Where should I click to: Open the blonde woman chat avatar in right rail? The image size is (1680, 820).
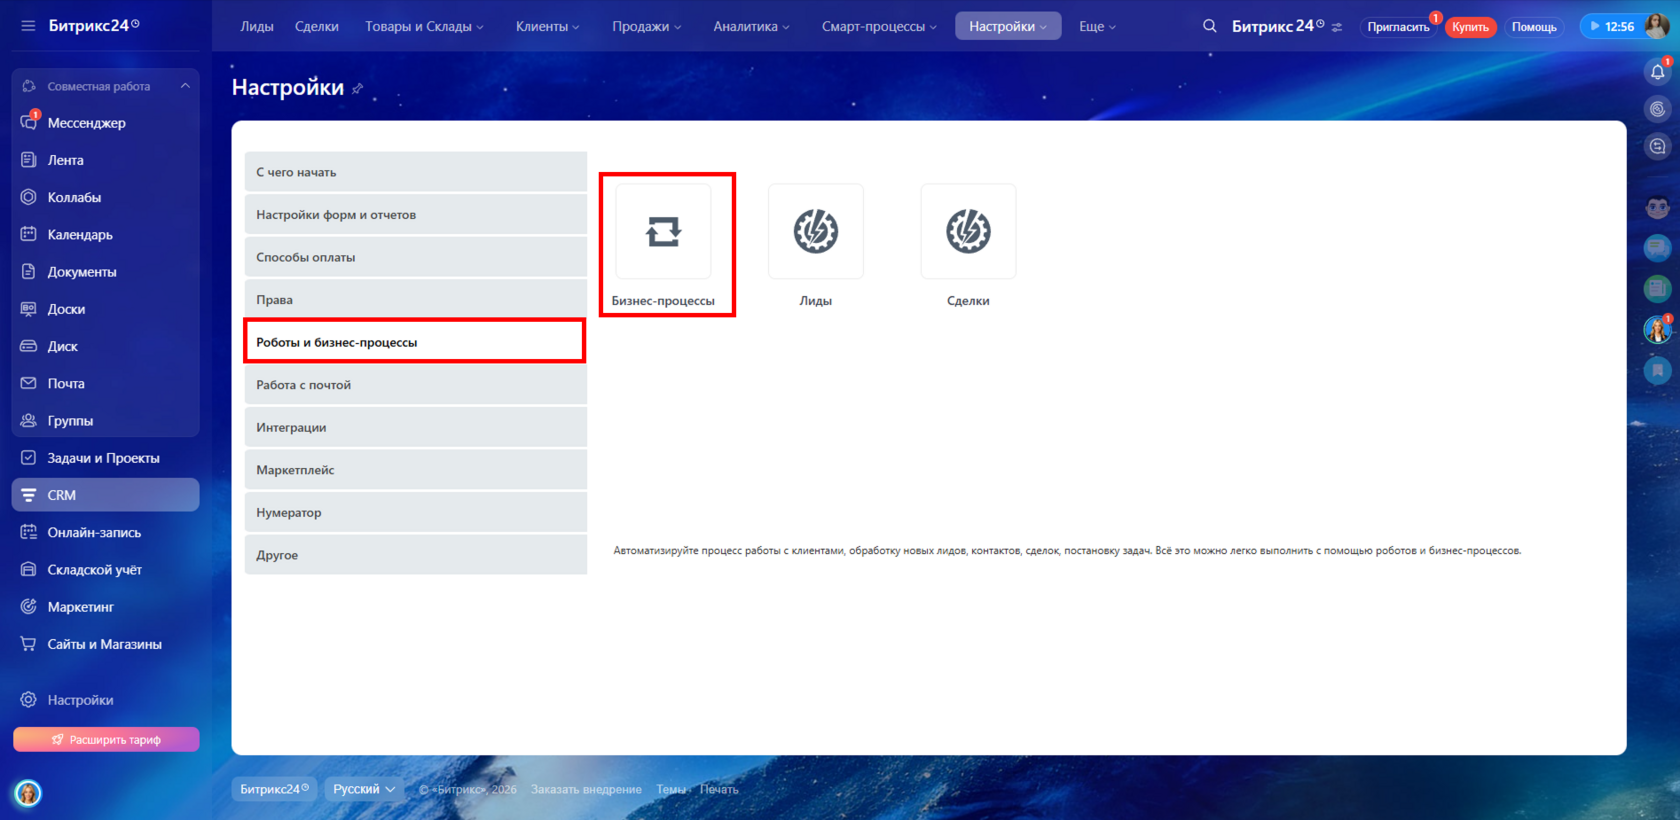[x=1657, y=330]
